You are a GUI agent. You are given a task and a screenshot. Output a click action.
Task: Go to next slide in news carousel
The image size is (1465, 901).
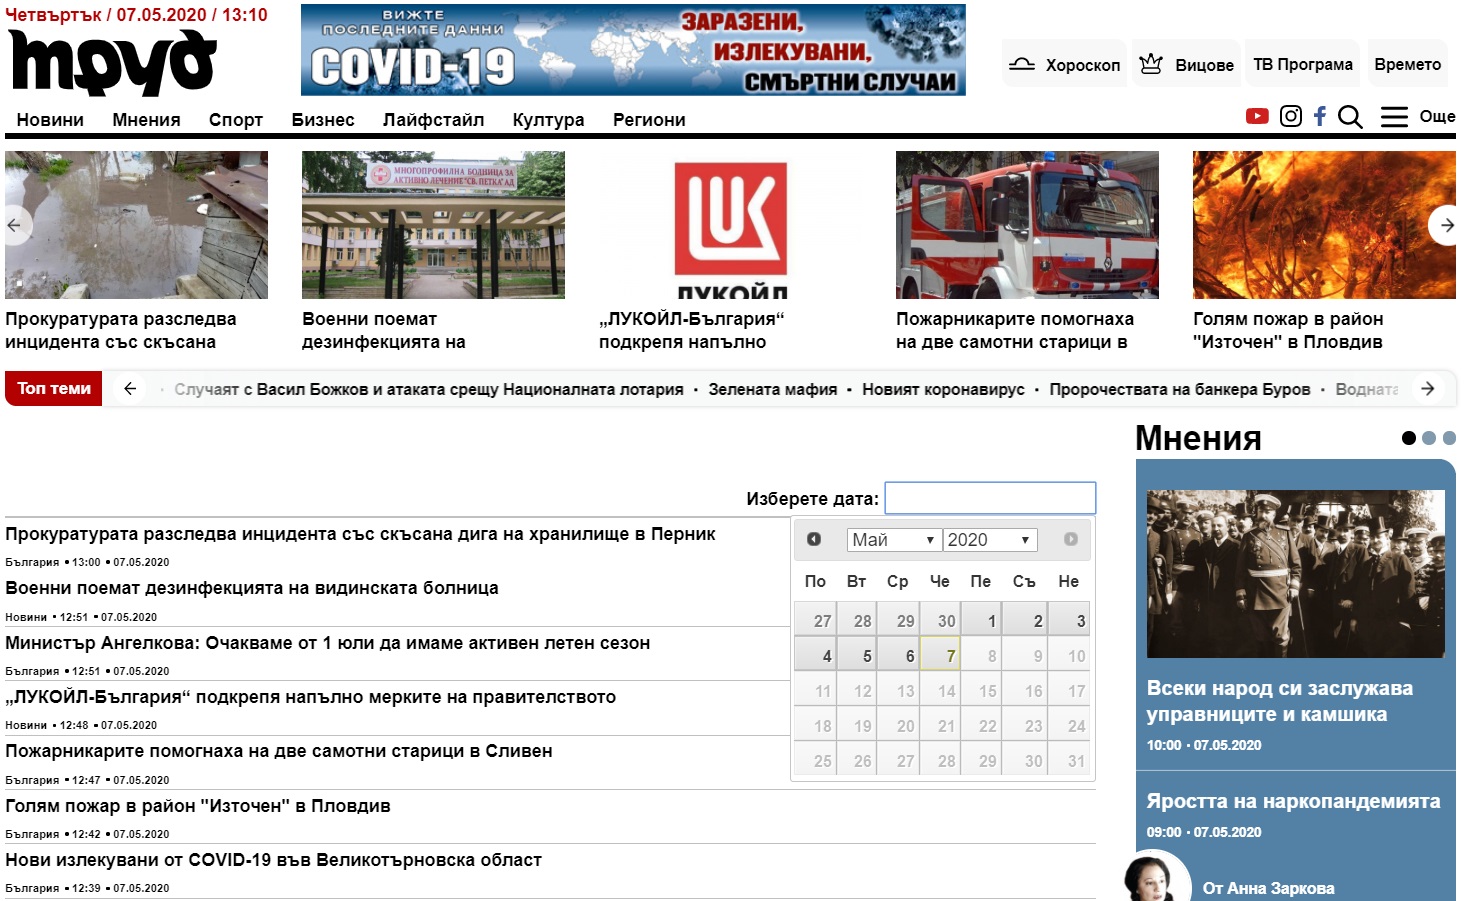click(x=1446, y=225)
